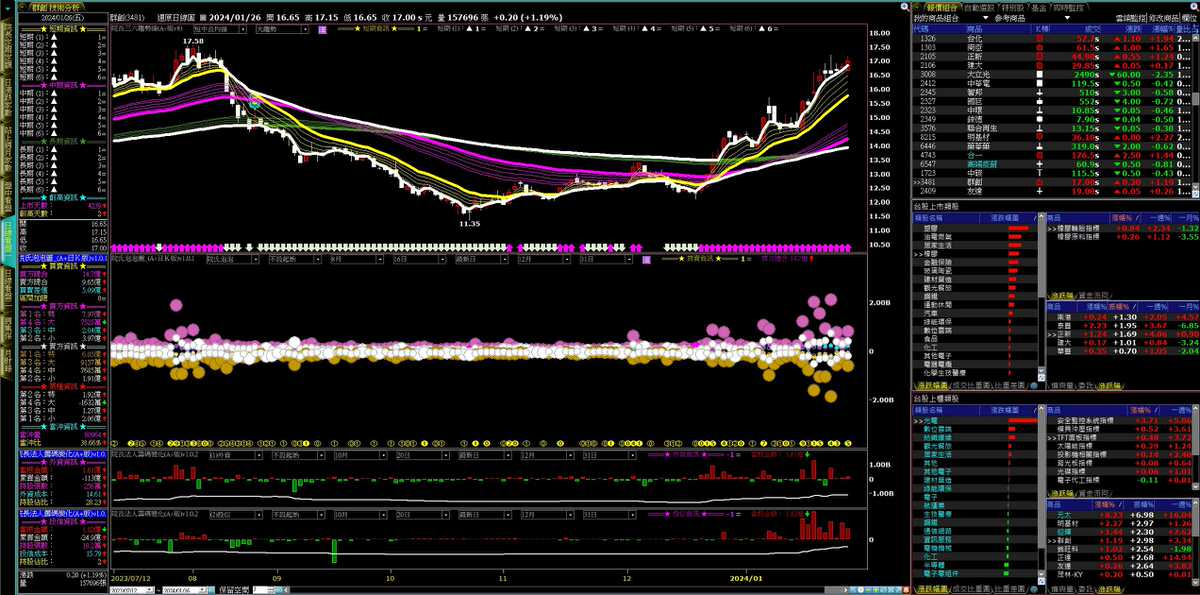This screenshot has height=595, width=1200.
Task: Expand the 大趨勢 dropdown above the chart
Action: (281, 30)
